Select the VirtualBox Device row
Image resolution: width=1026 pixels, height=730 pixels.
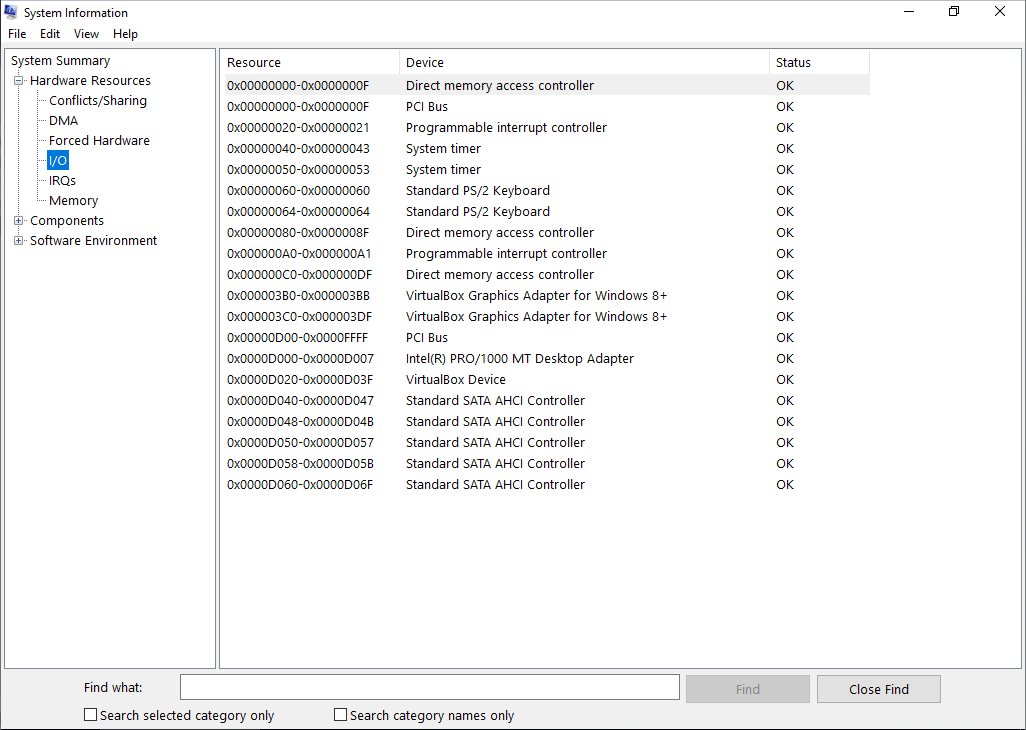[x=547, y=379]
